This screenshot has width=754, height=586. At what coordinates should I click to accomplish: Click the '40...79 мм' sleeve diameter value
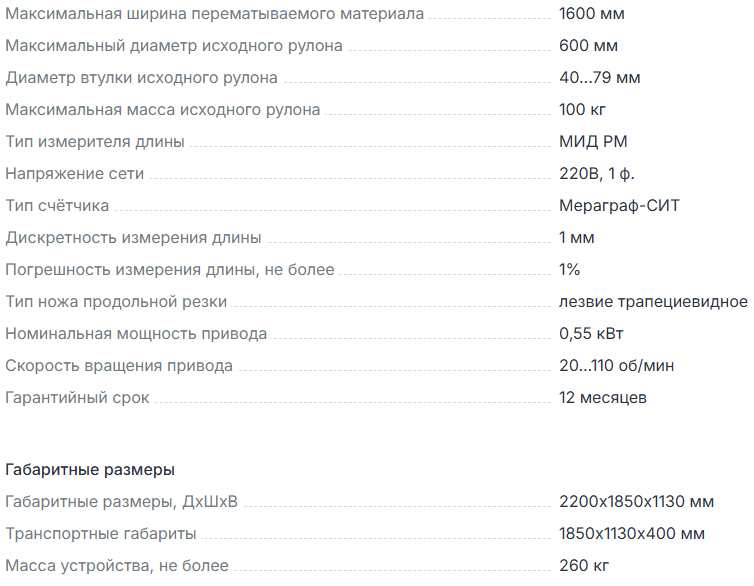(x=600, y=78)
